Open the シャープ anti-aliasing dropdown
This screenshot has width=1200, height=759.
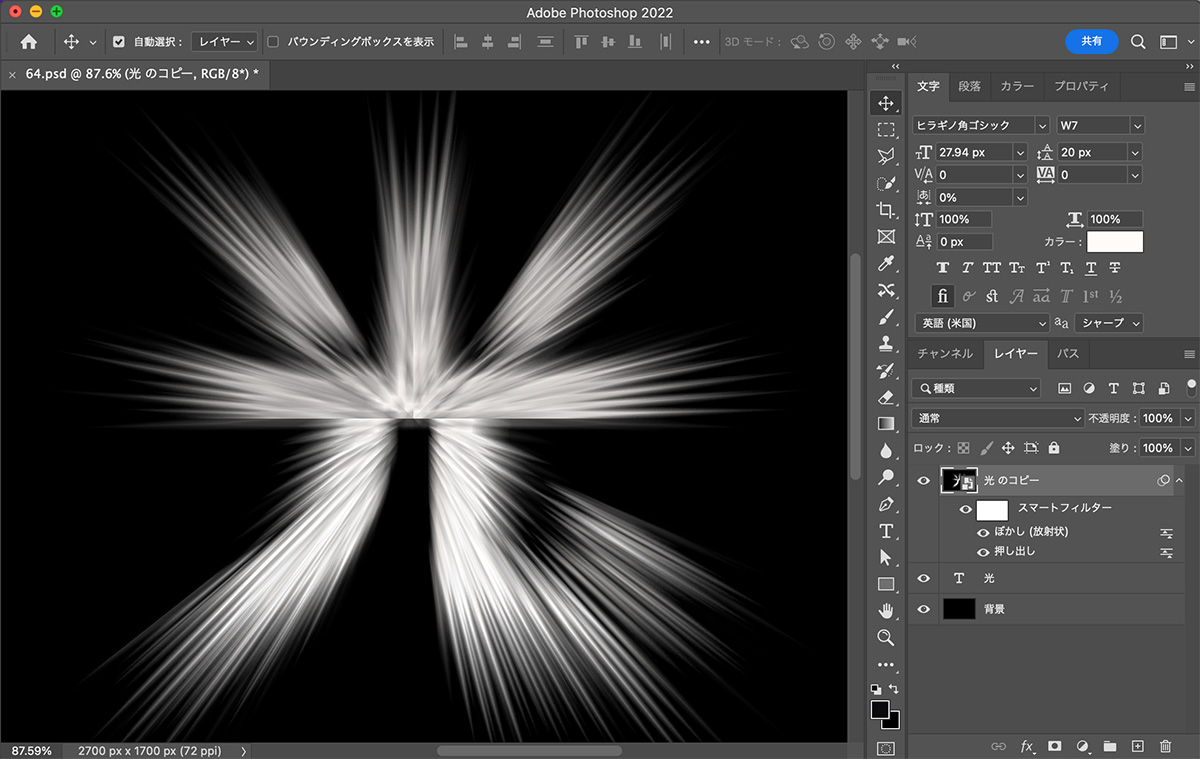[x=1108, y=323]
